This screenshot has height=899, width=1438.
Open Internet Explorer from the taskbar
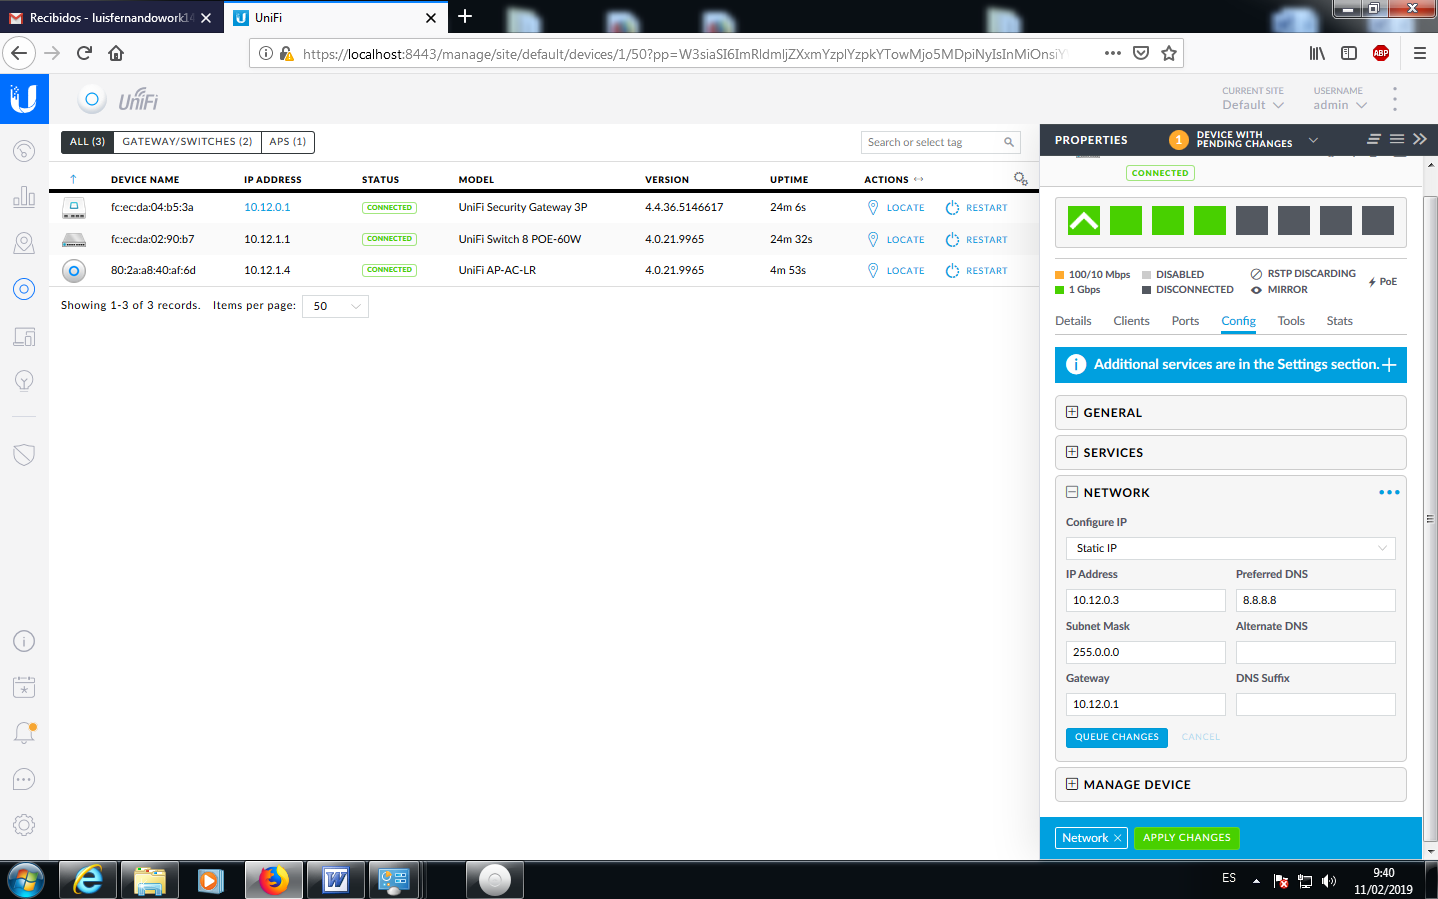click(x=88, y=880)
